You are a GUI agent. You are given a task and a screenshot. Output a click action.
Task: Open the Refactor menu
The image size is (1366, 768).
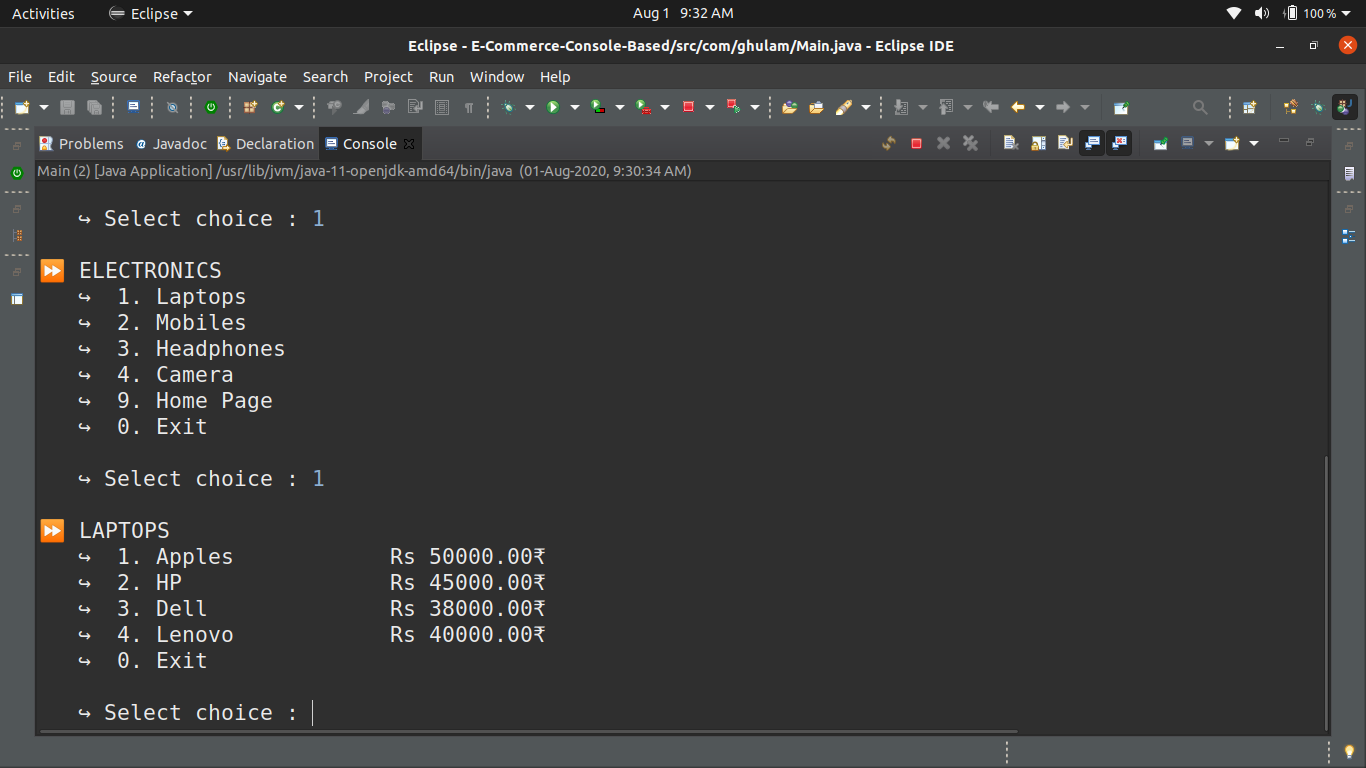[x=182, y=77]
